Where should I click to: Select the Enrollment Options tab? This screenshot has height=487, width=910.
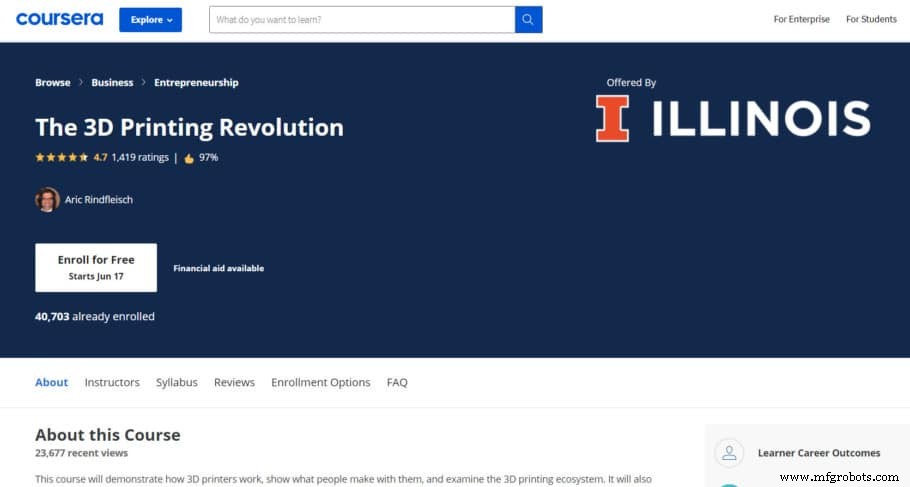click(x=320, y=382)
